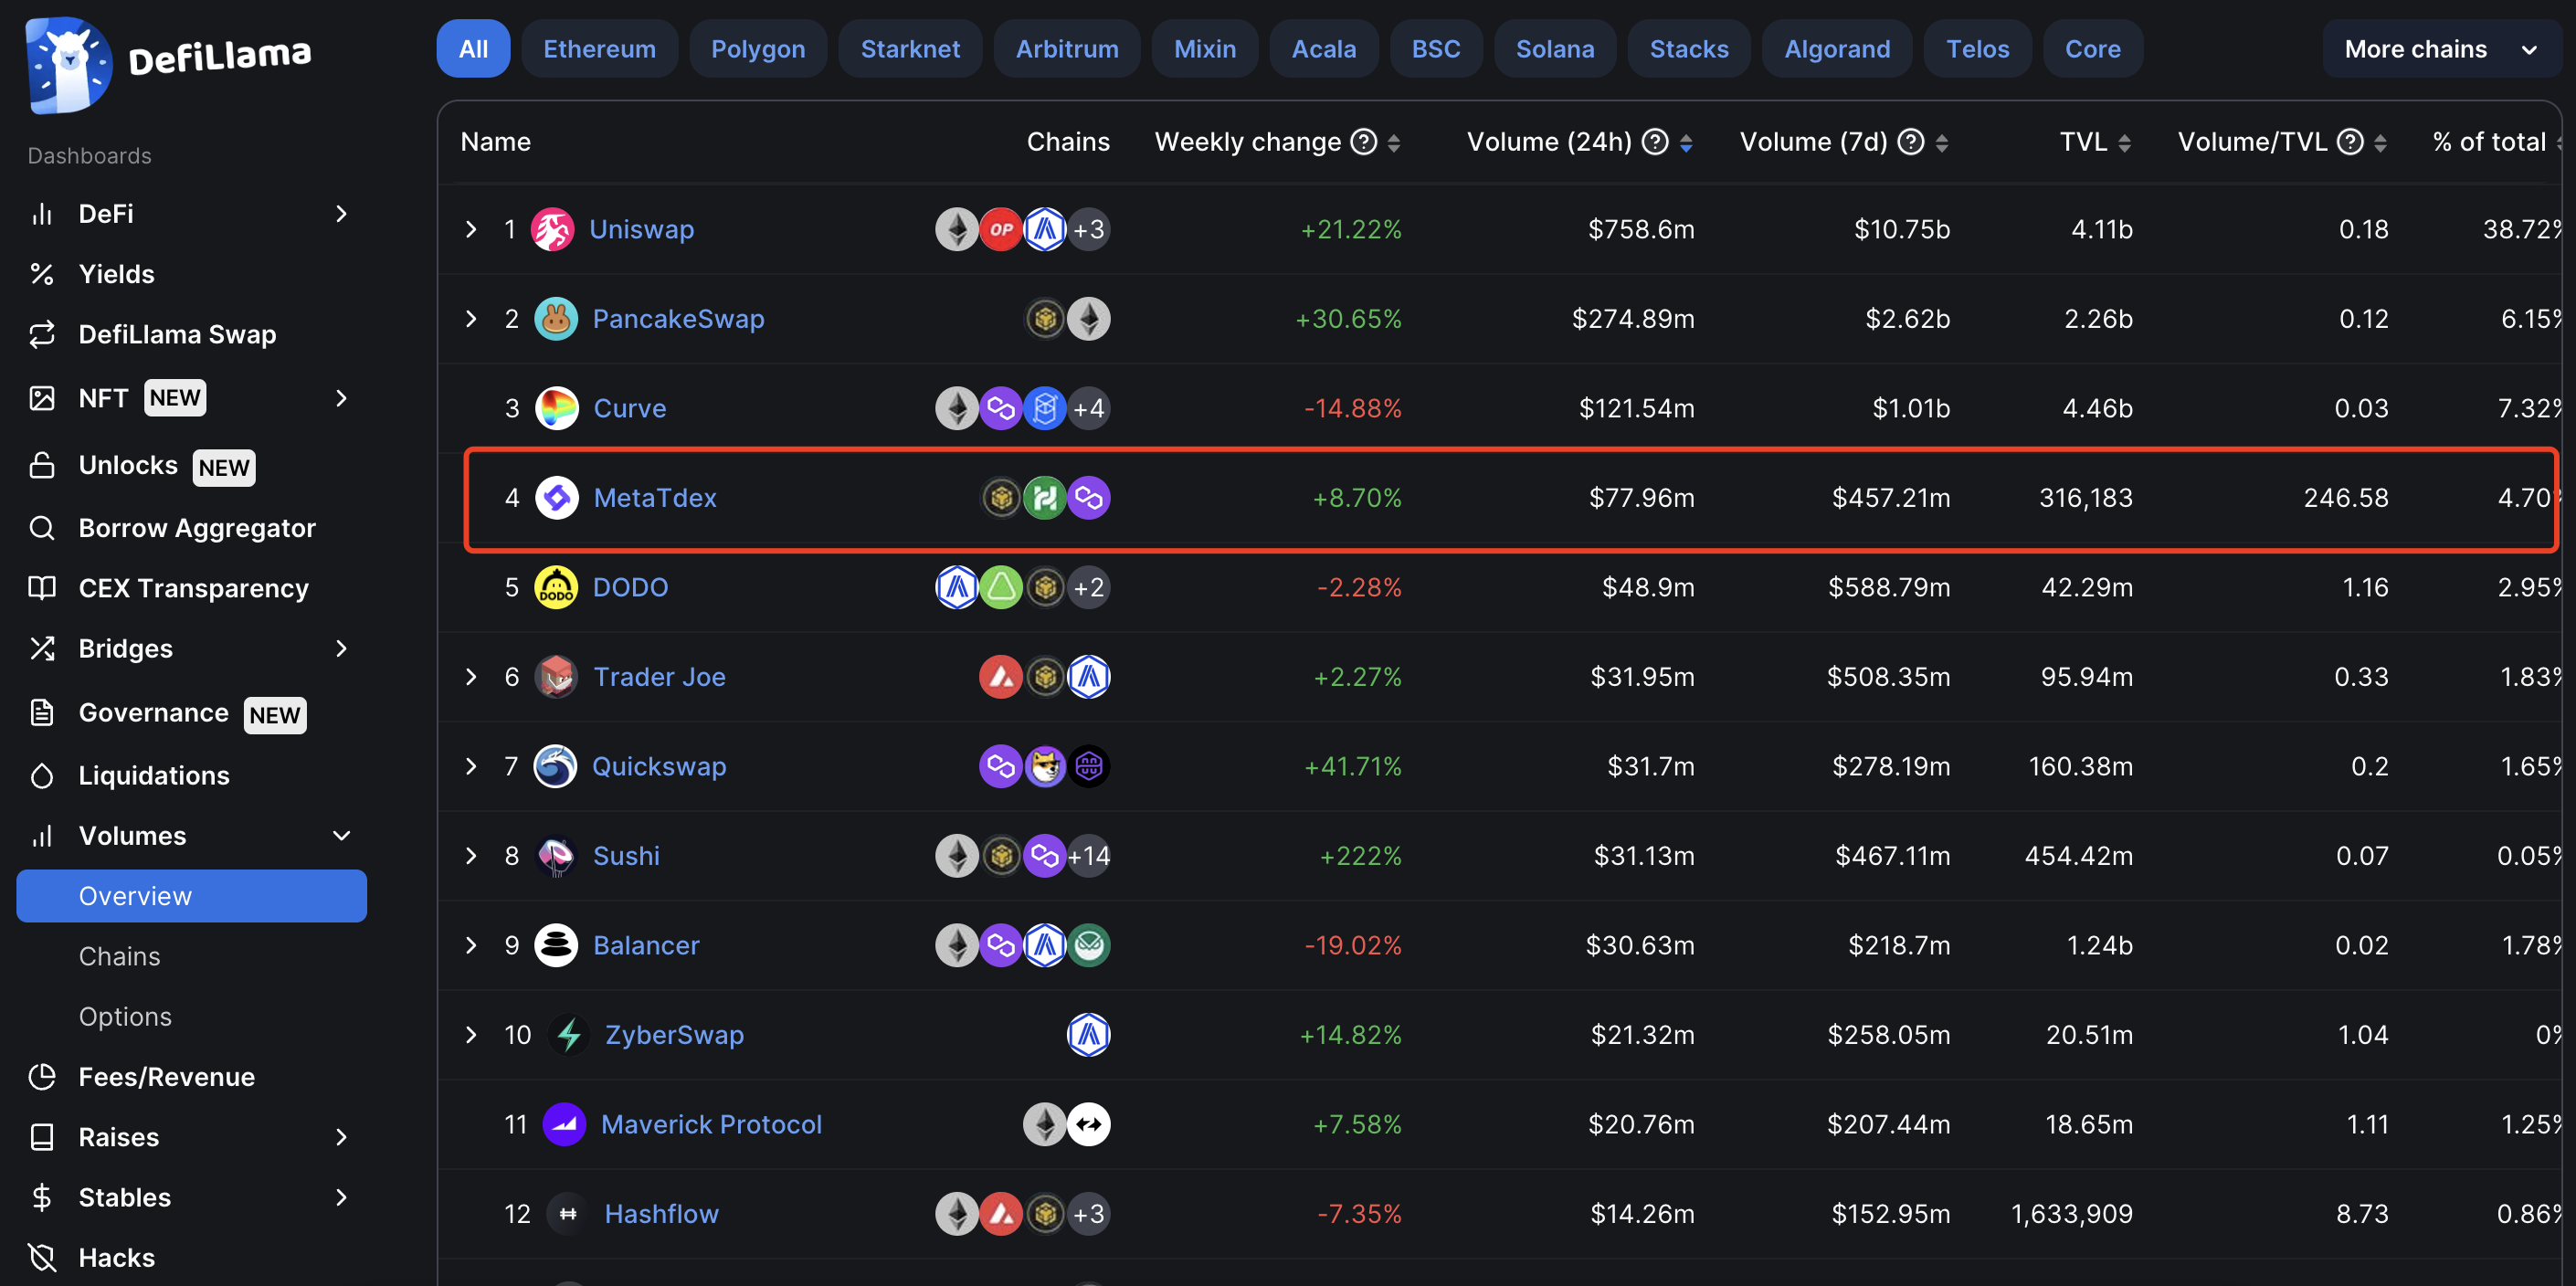Expand the Bridges sidebar submenu
This screenshot has width=2576, height=1286.
[341, 648]
